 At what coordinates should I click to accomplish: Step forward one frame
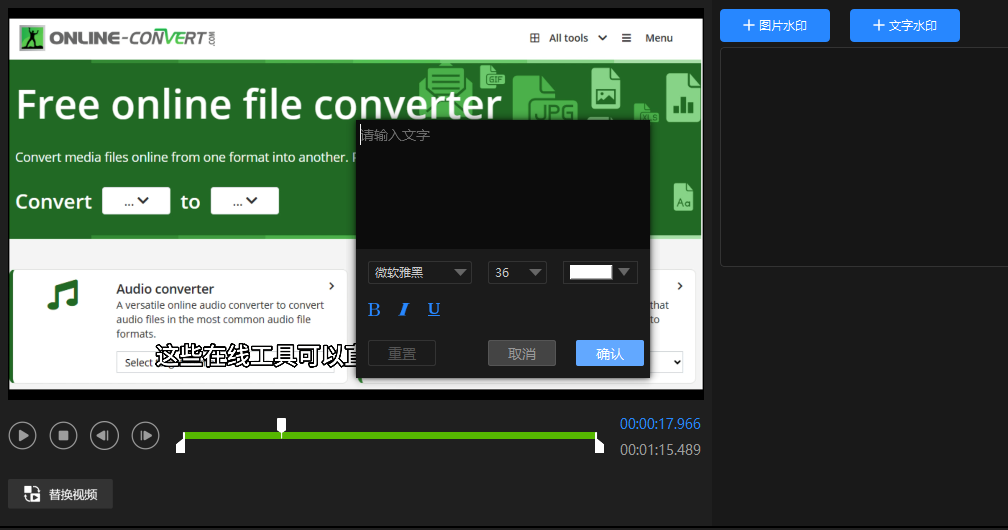(x=145, y=435)
